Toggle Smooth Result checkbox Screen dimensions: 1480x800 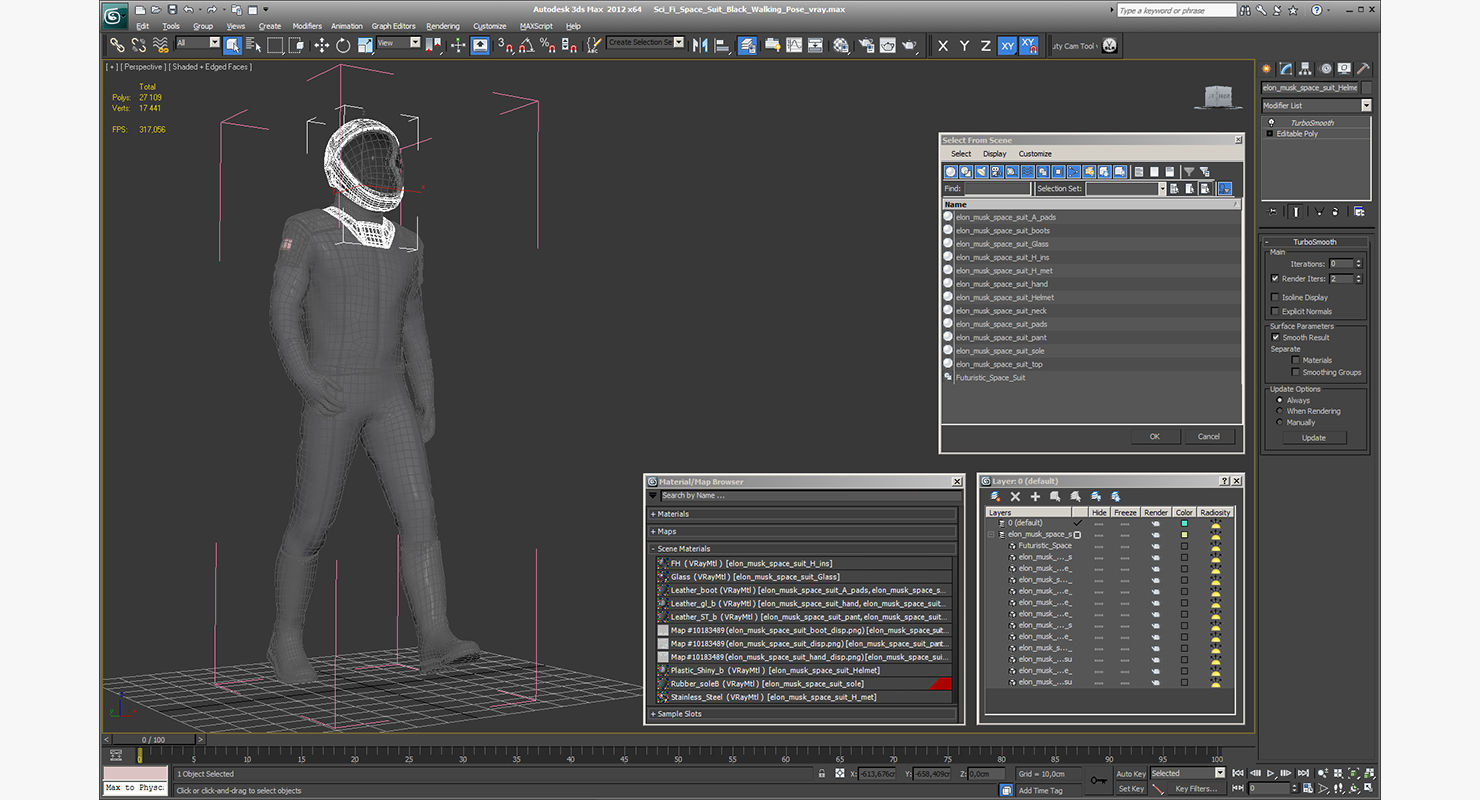[x=1275, y=337]
